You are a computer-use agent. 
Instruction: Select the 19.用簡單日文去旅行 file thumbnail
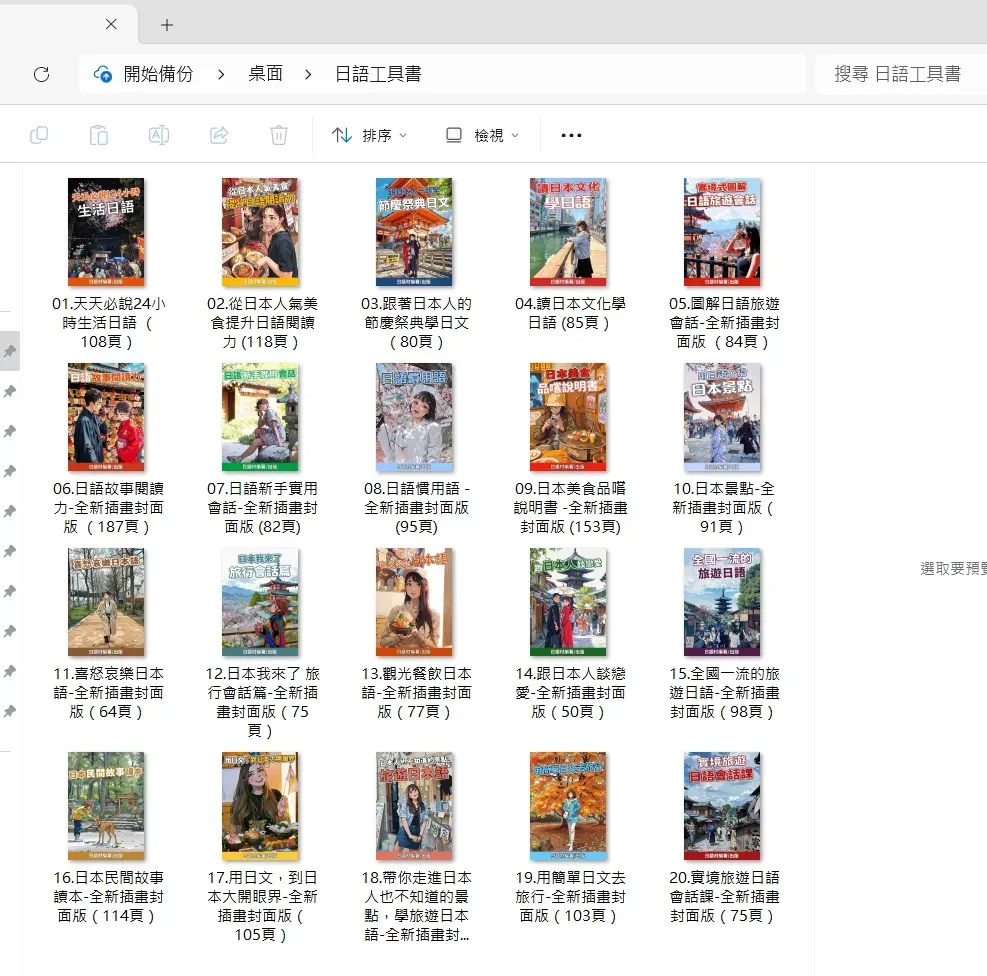coord(568,806)
